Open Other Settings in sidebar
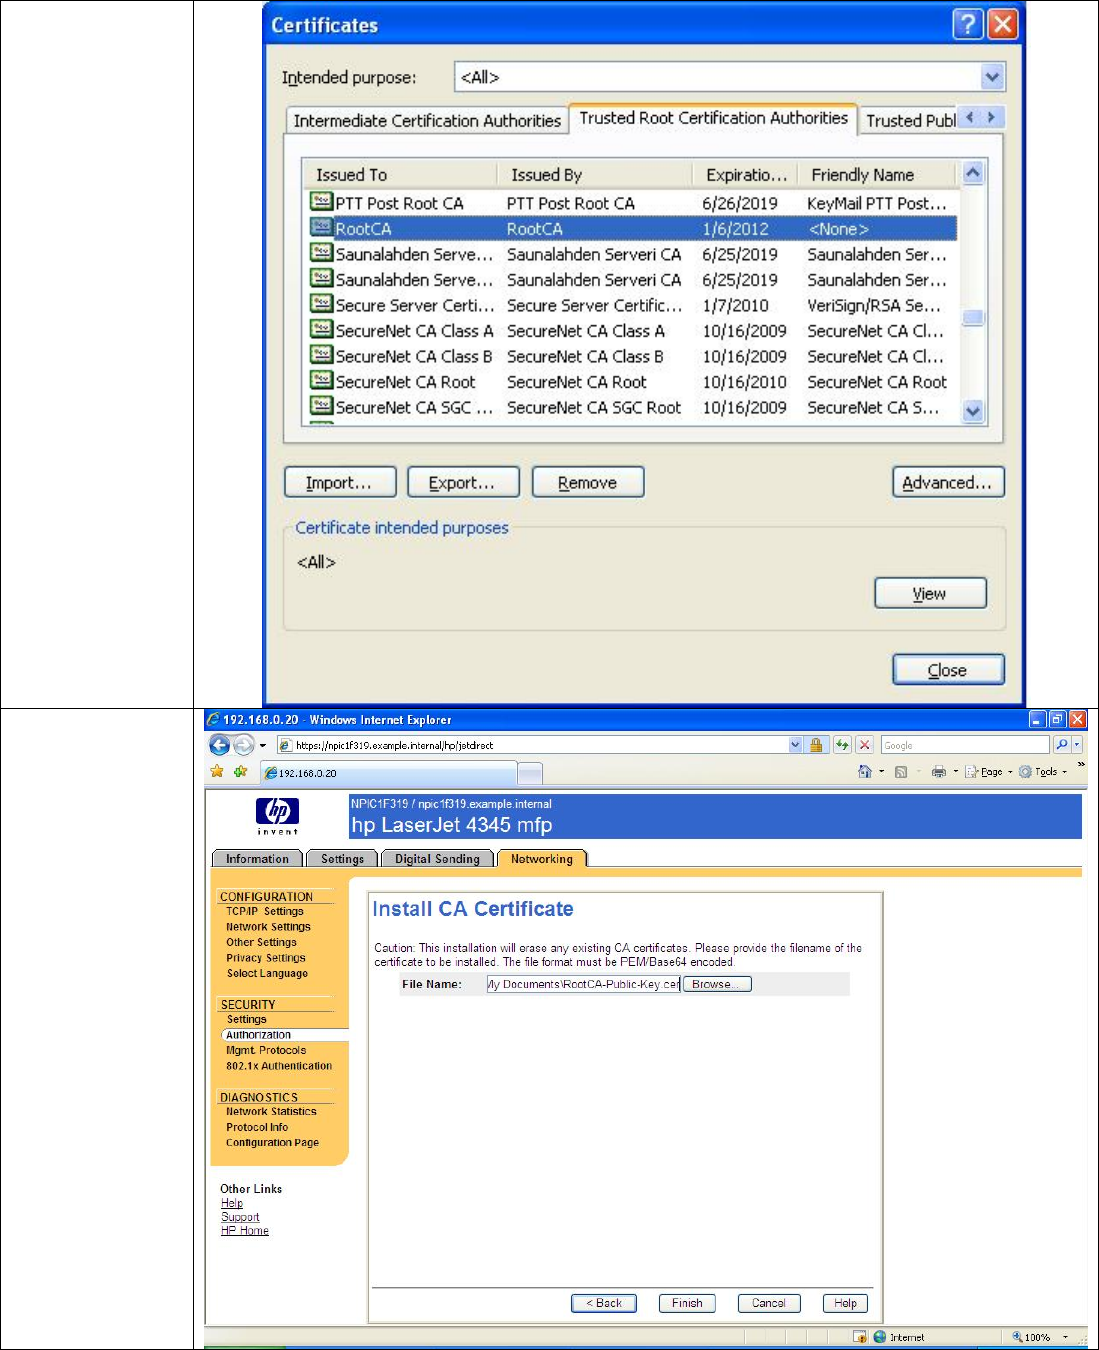Viewport: 1099px width, 1350px height. (261, 942)
